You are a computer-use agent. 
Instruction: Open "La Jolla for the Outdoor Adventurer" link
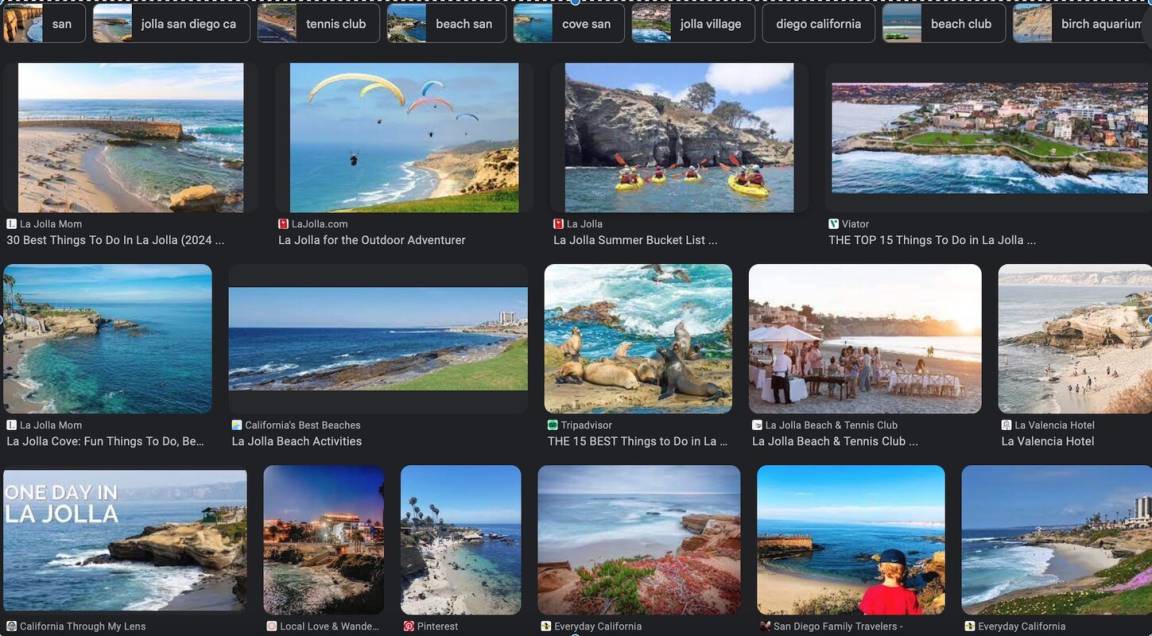[x=372, y=240]
